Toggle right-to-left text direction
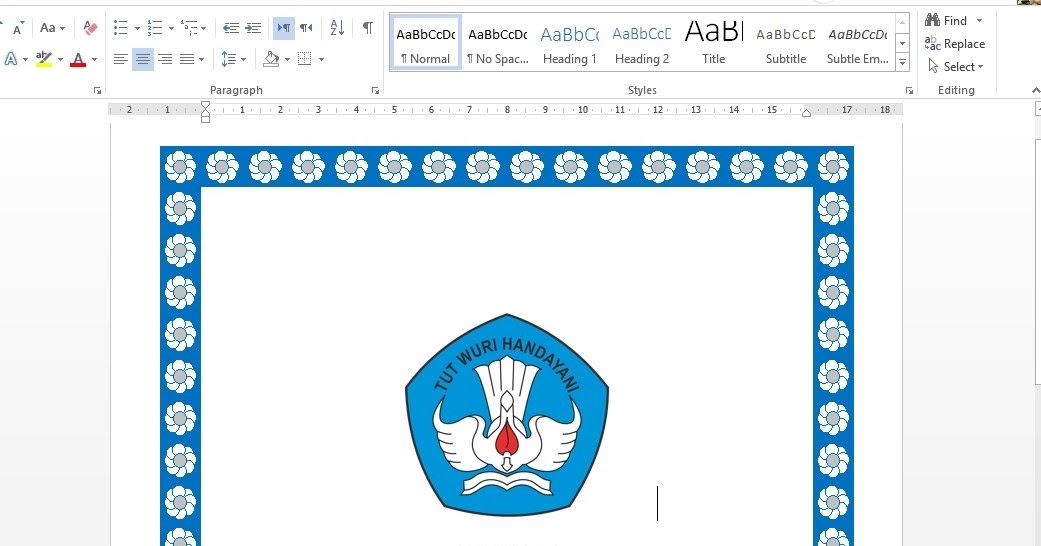This screenshot has height=546, width=1041. click(x=306, y=28)
